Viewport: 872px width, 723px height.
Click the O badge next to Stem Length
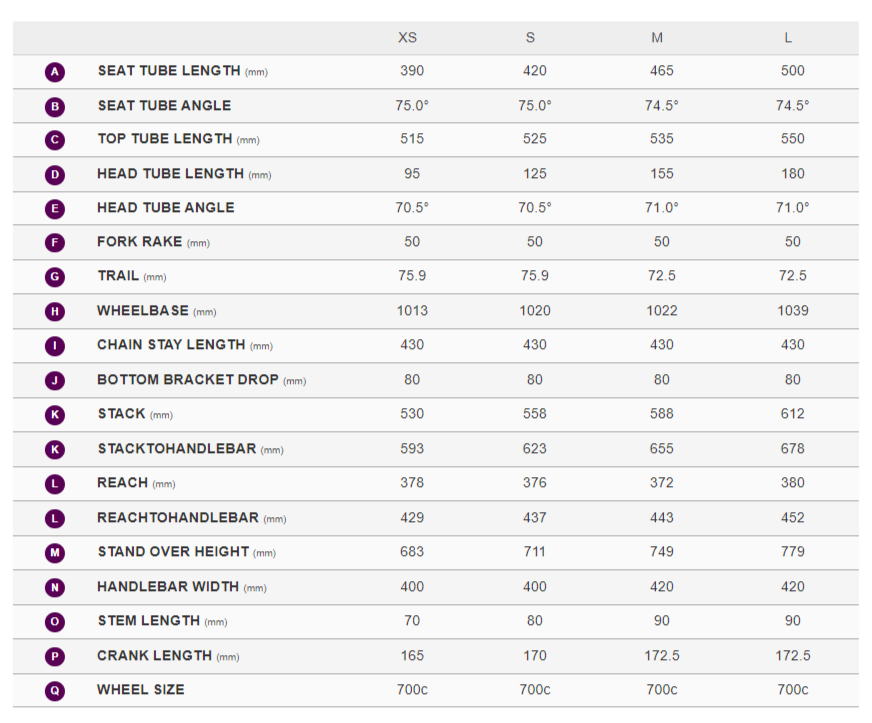pyautogui.click(x=55, y=622)
